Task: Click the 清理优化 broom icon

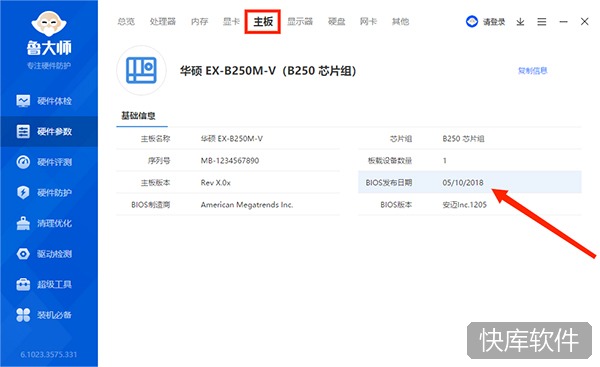Action: point(23,223)
